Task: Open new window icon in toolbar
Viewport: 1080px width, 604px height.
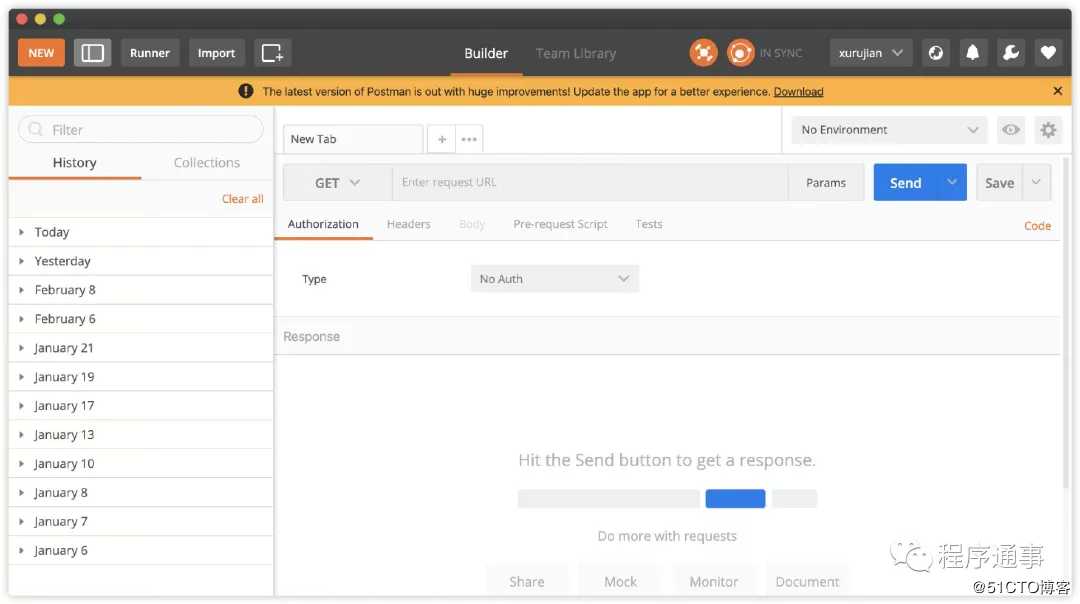Action: [272, 53]
